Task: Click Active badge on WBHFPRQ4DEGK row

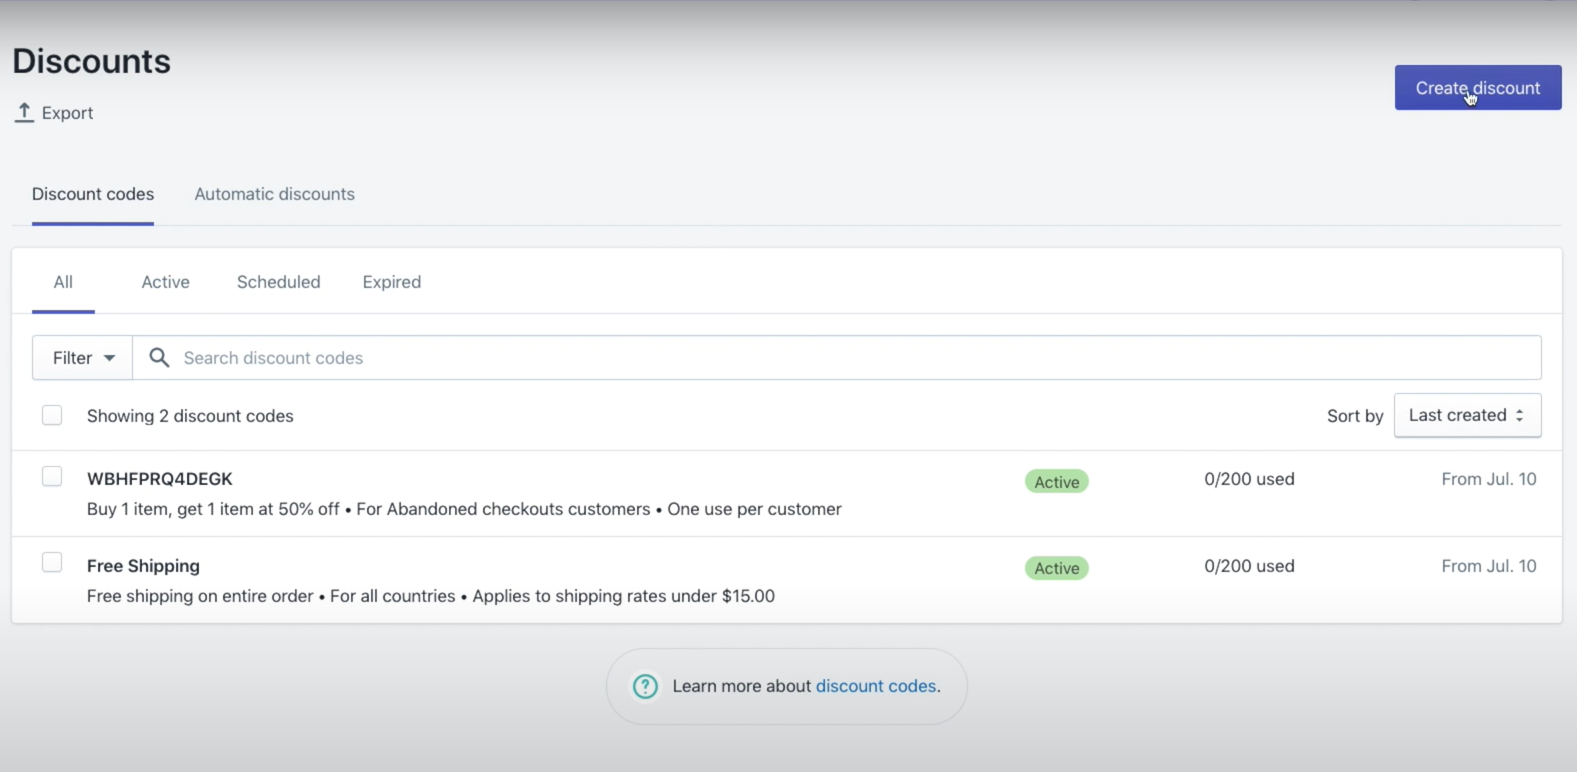Action: (x=1057, y=482)
